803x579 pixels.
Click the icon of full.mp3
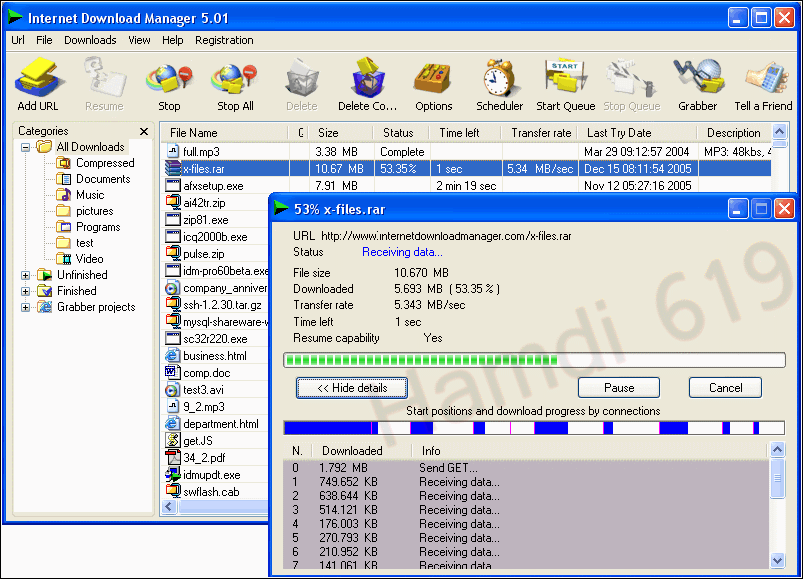pyautogui.click(x=173, y=152)
